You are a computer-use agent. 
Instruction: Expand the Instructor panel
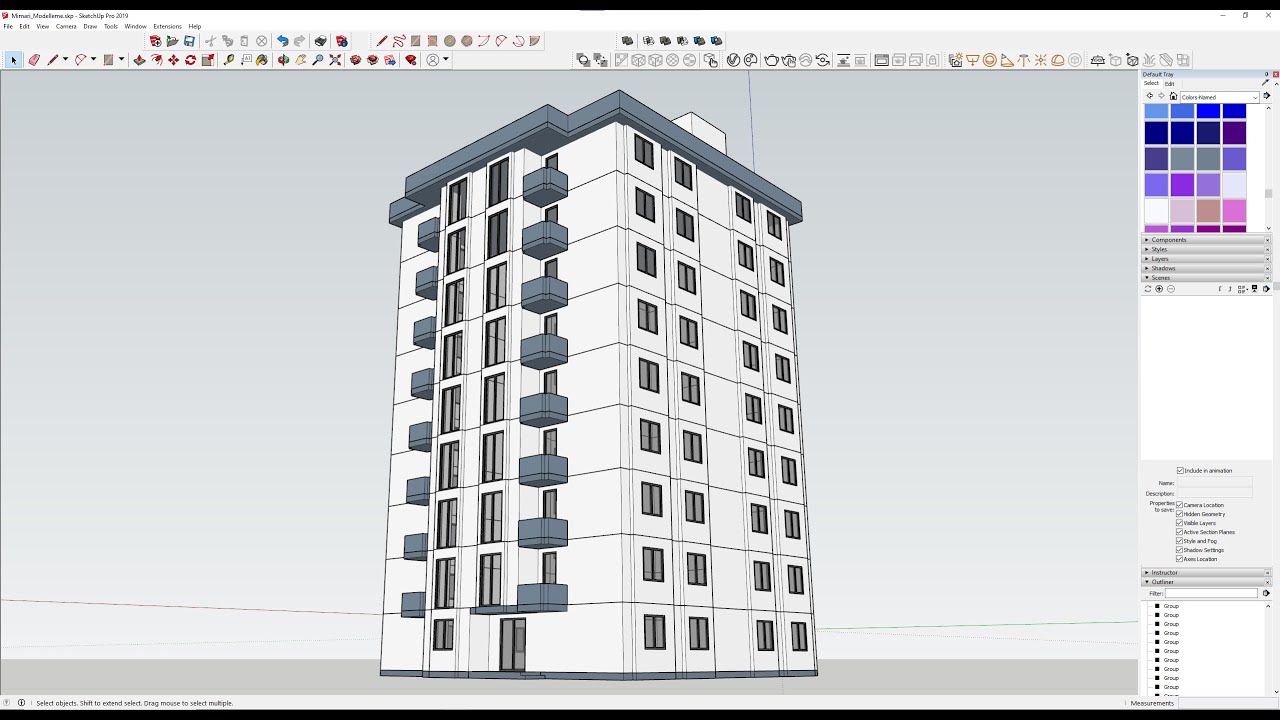(1206, 573)
